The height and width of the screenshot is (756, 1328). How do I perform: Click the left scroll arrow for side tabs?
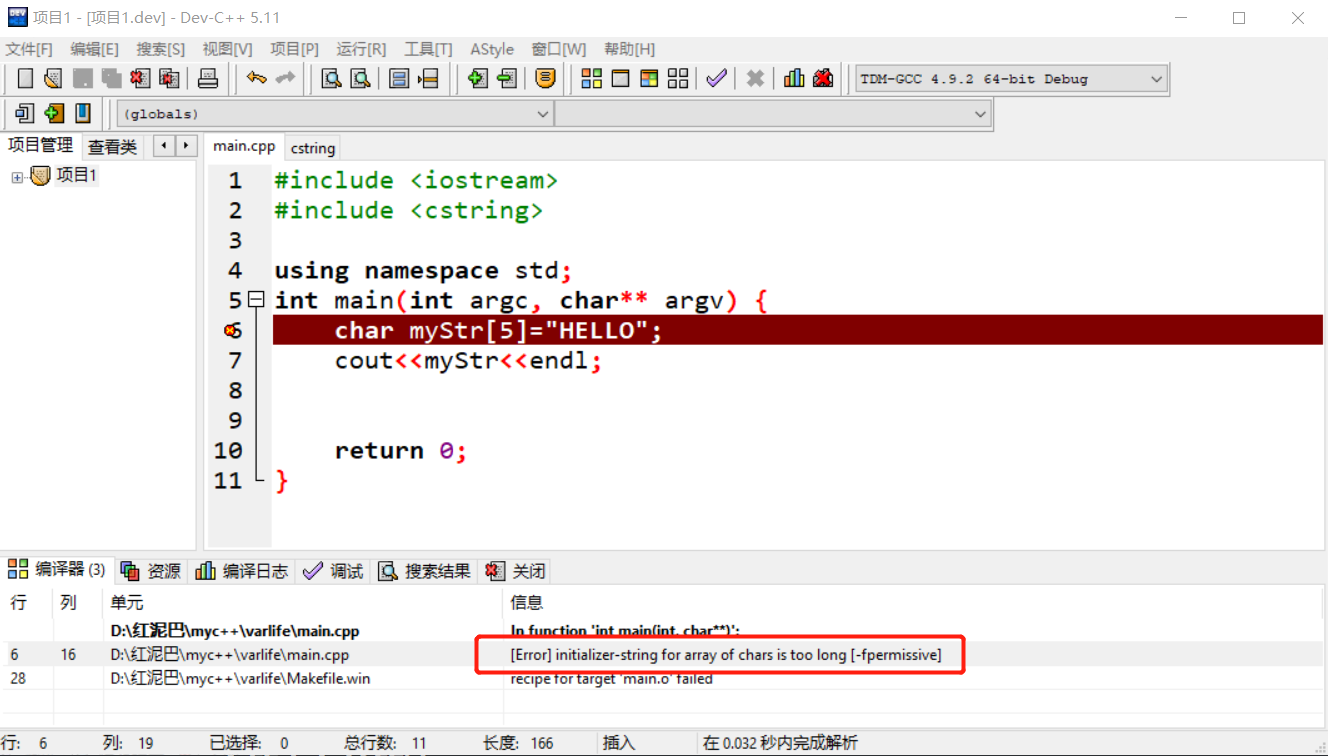(x=165, y=146)
